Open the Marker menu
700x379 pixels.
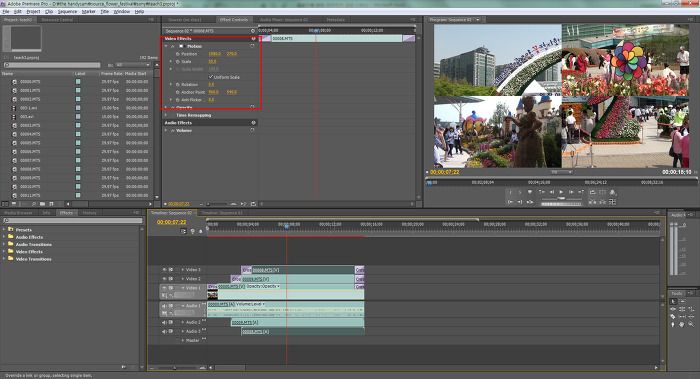(x=88, y=12)
